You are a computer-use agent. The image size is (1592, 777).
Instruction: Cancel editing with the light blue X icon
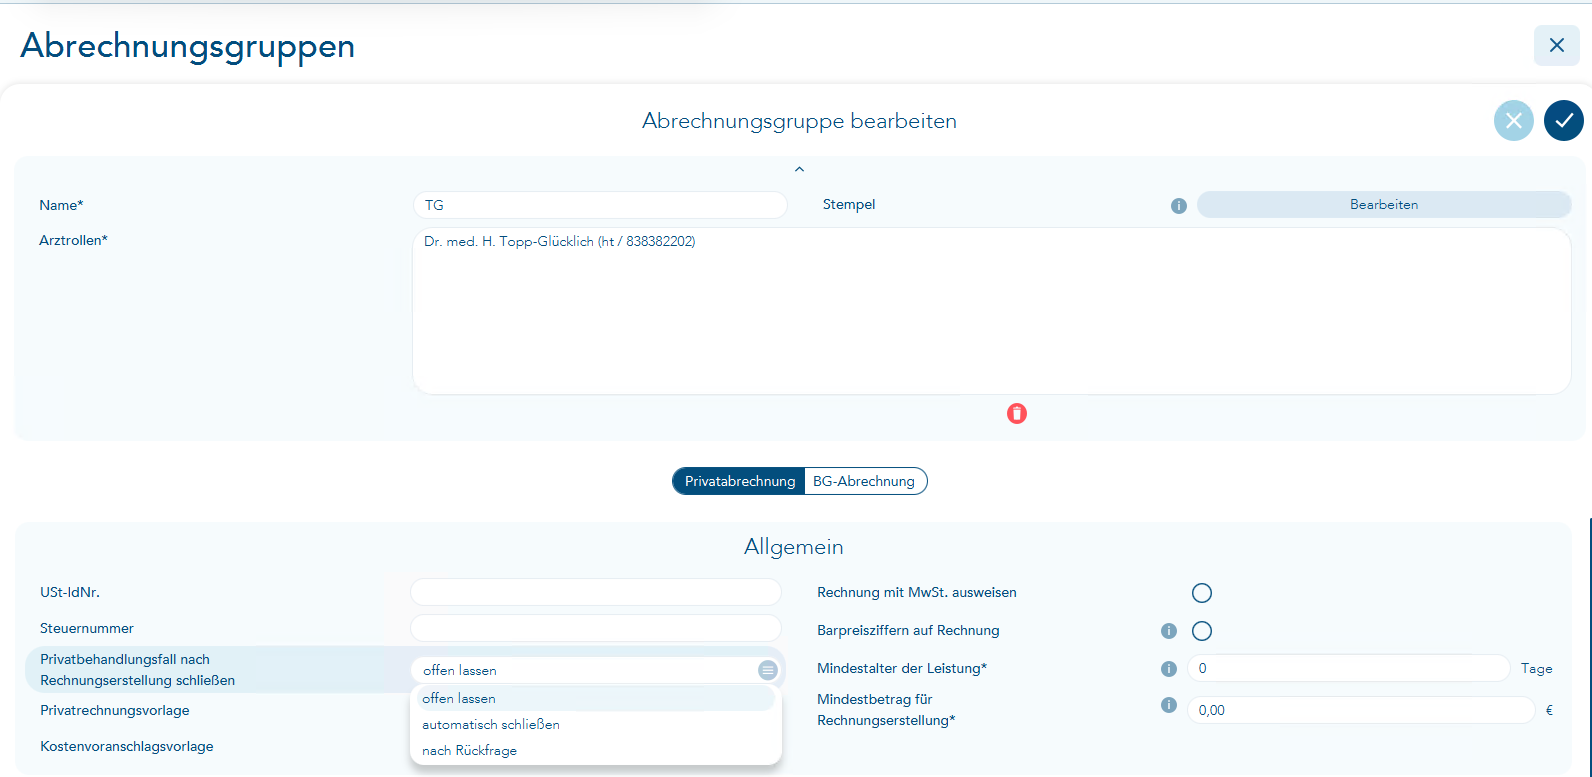[x=1513, y=121]
